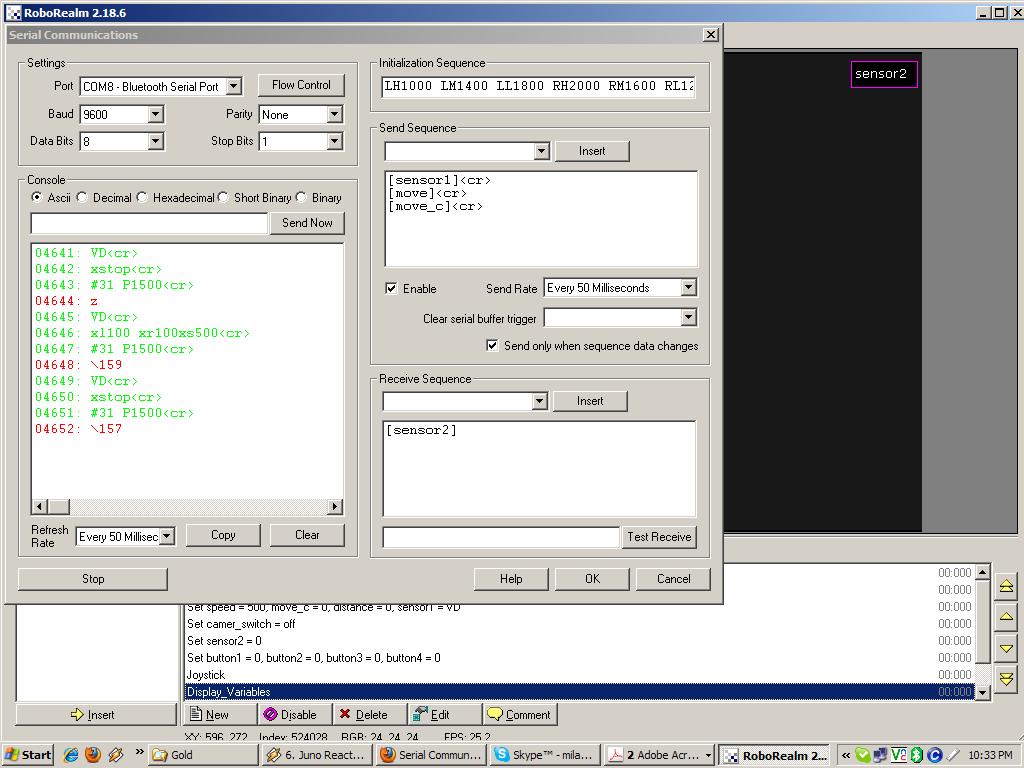Select the Hexadecimal console format
The image size is (1024, 768).
point(142,198)
